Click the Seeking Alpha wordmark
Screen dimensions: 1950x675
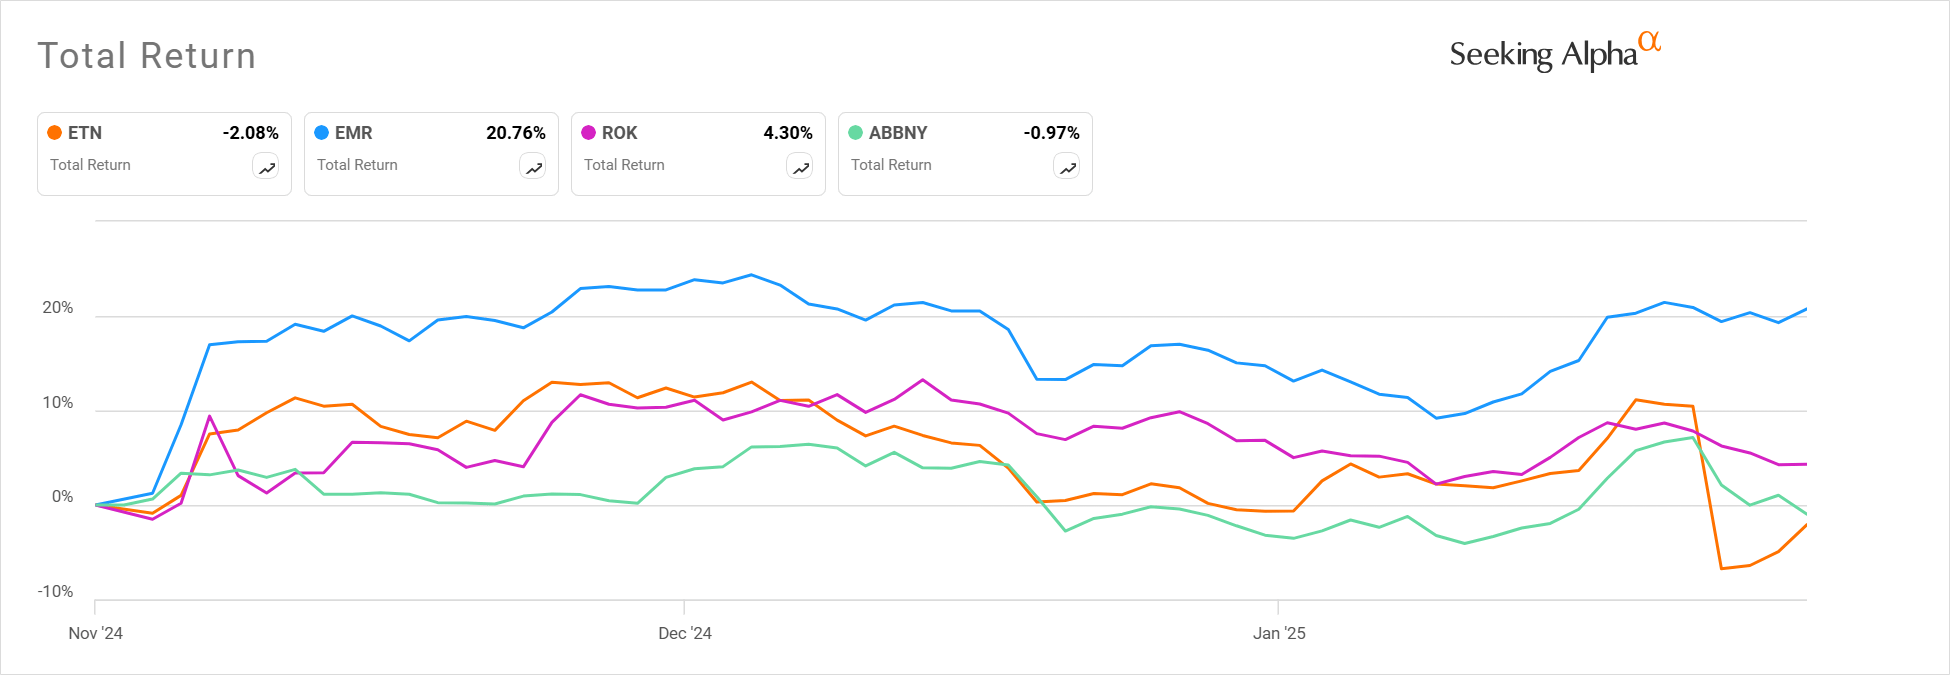pos(1544,55)
